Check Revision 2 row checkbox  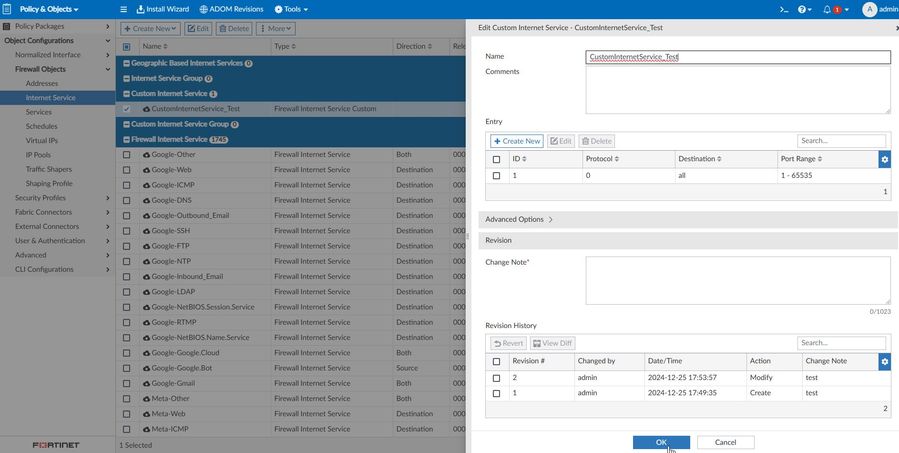click(497, 378)
